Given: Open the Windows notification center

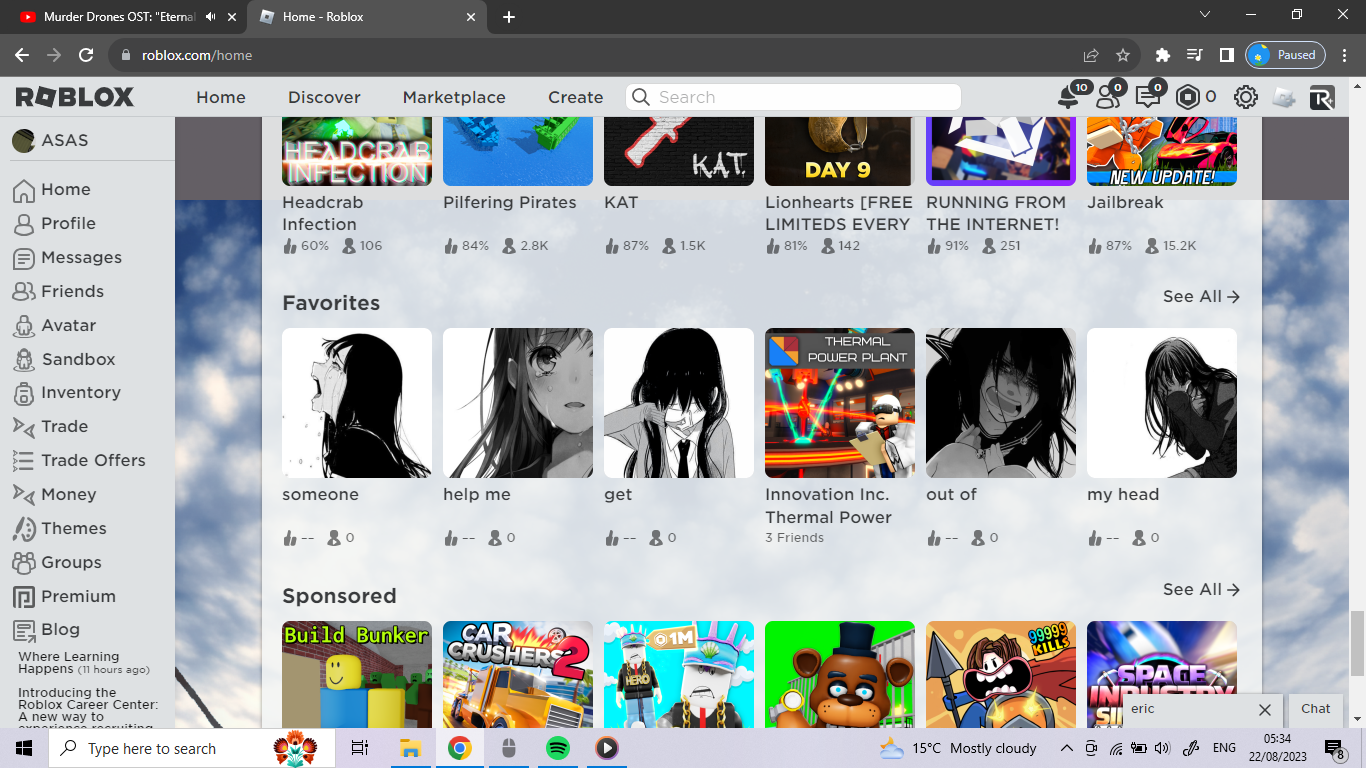Looking at the screenshot, I should tap(1335, 748).
